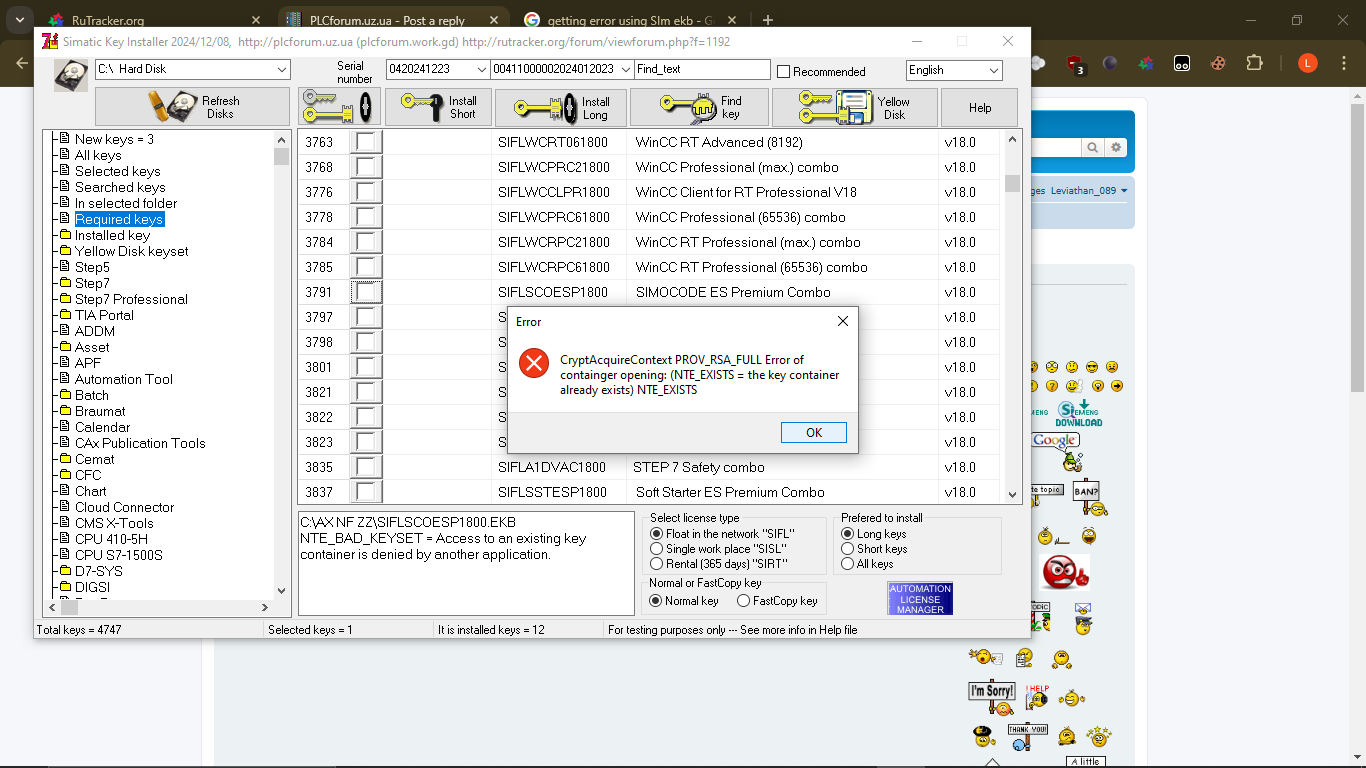Viewport: 1366px width, 768px height.
Task: Click the Install Short key button
Action: (438, 107)
